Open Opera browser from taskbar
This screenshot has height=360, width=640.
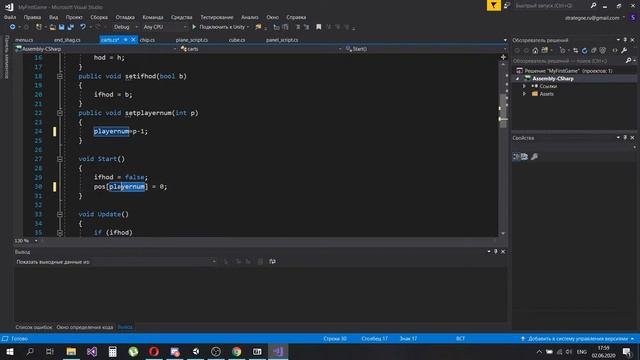(154, 351)
